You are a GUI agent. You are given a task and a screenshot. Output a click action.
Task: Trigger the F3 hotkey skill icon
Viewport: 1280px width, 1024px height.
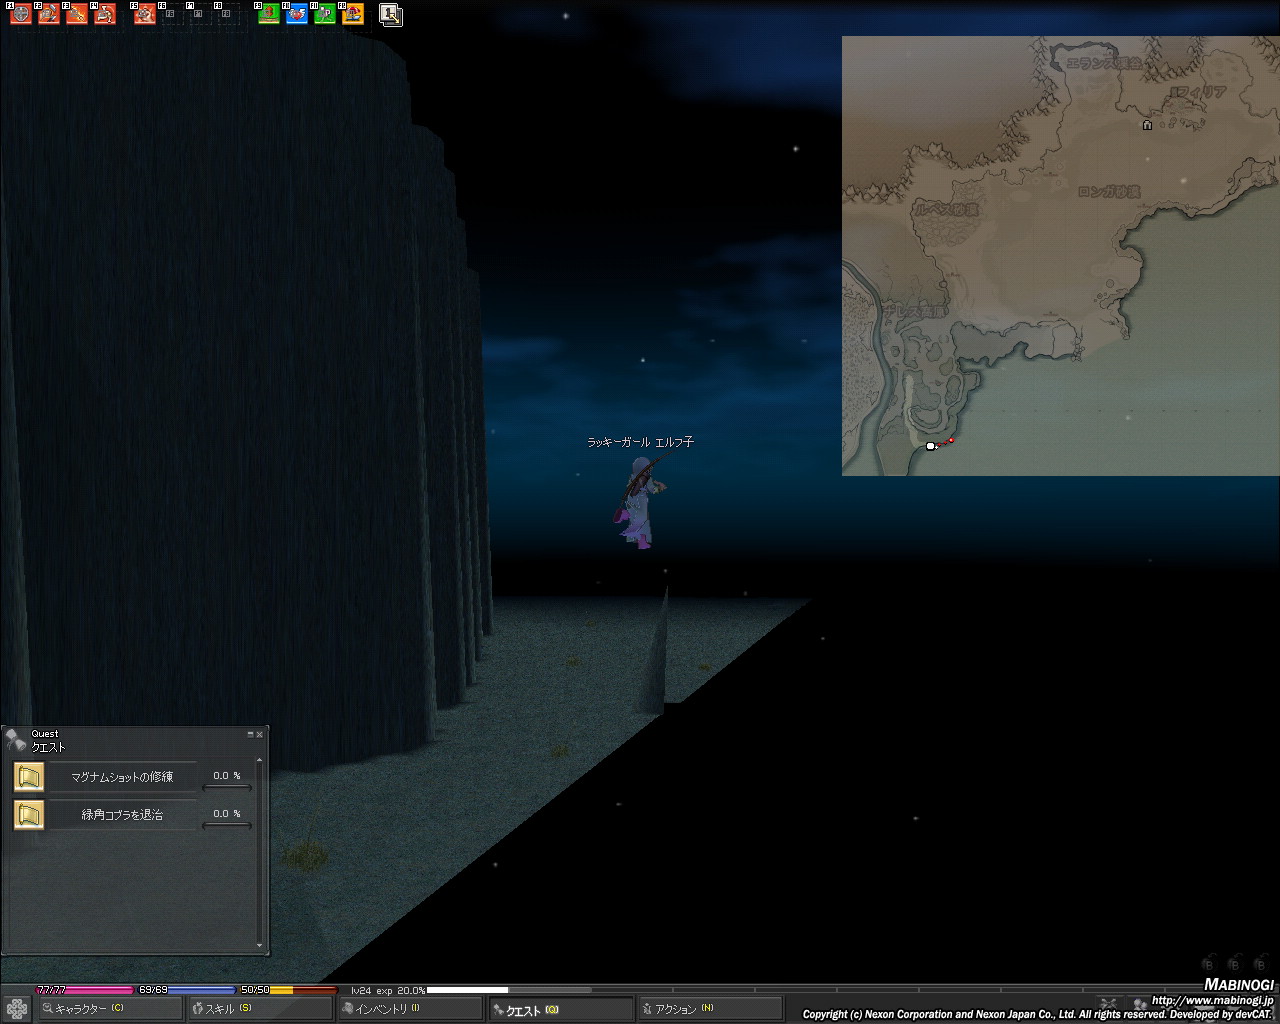pyautogui.click(x=77, y=15)
